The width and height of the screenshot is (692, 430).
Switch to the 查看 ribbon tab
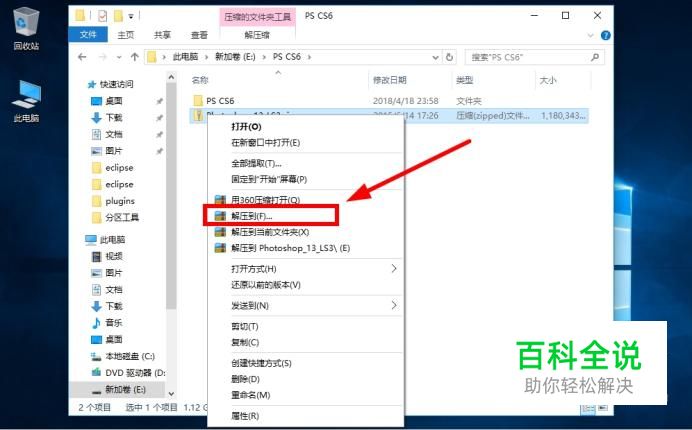[x=199, y=35]
